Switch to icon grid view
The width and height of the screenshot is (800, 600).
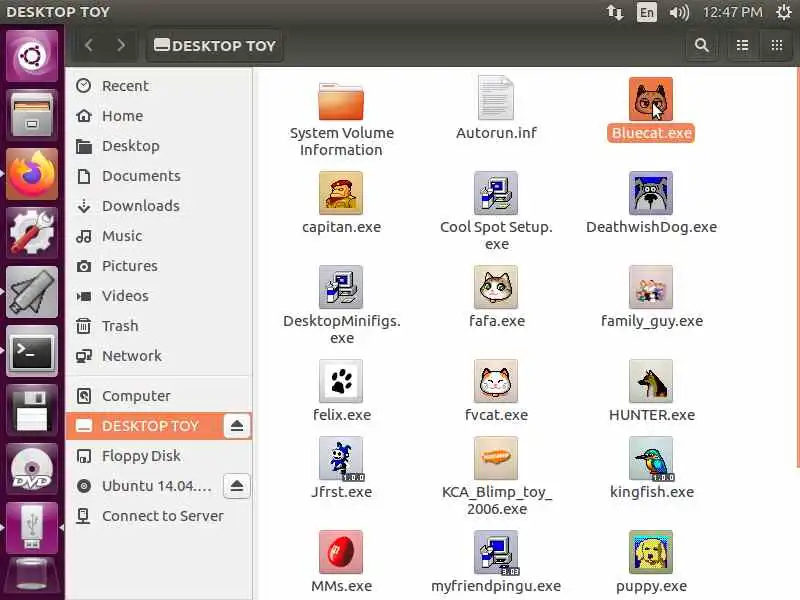pos(777,45)
